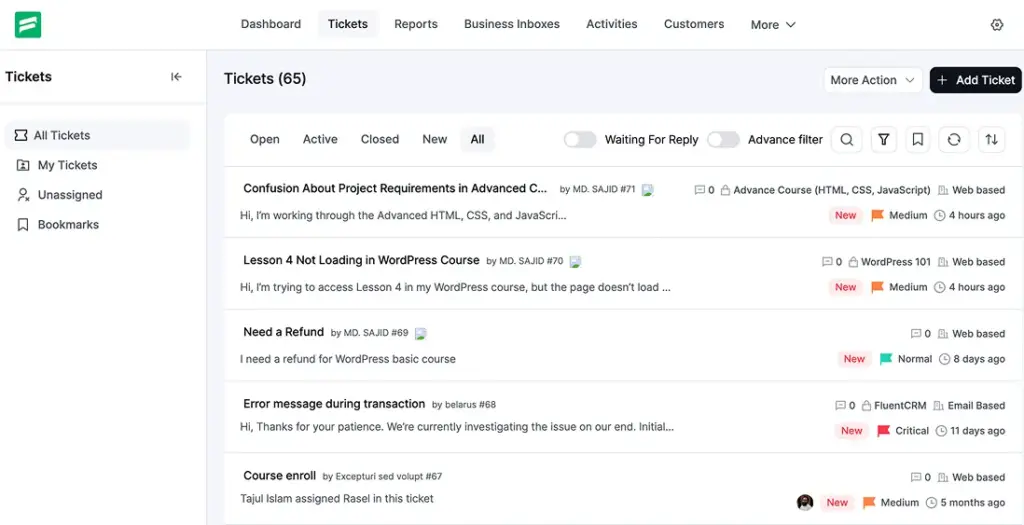Image resolution: width=1024 pixels, height=525 pixels.
Task: Open Error message during transaction ticket
Action: [334, 404]
